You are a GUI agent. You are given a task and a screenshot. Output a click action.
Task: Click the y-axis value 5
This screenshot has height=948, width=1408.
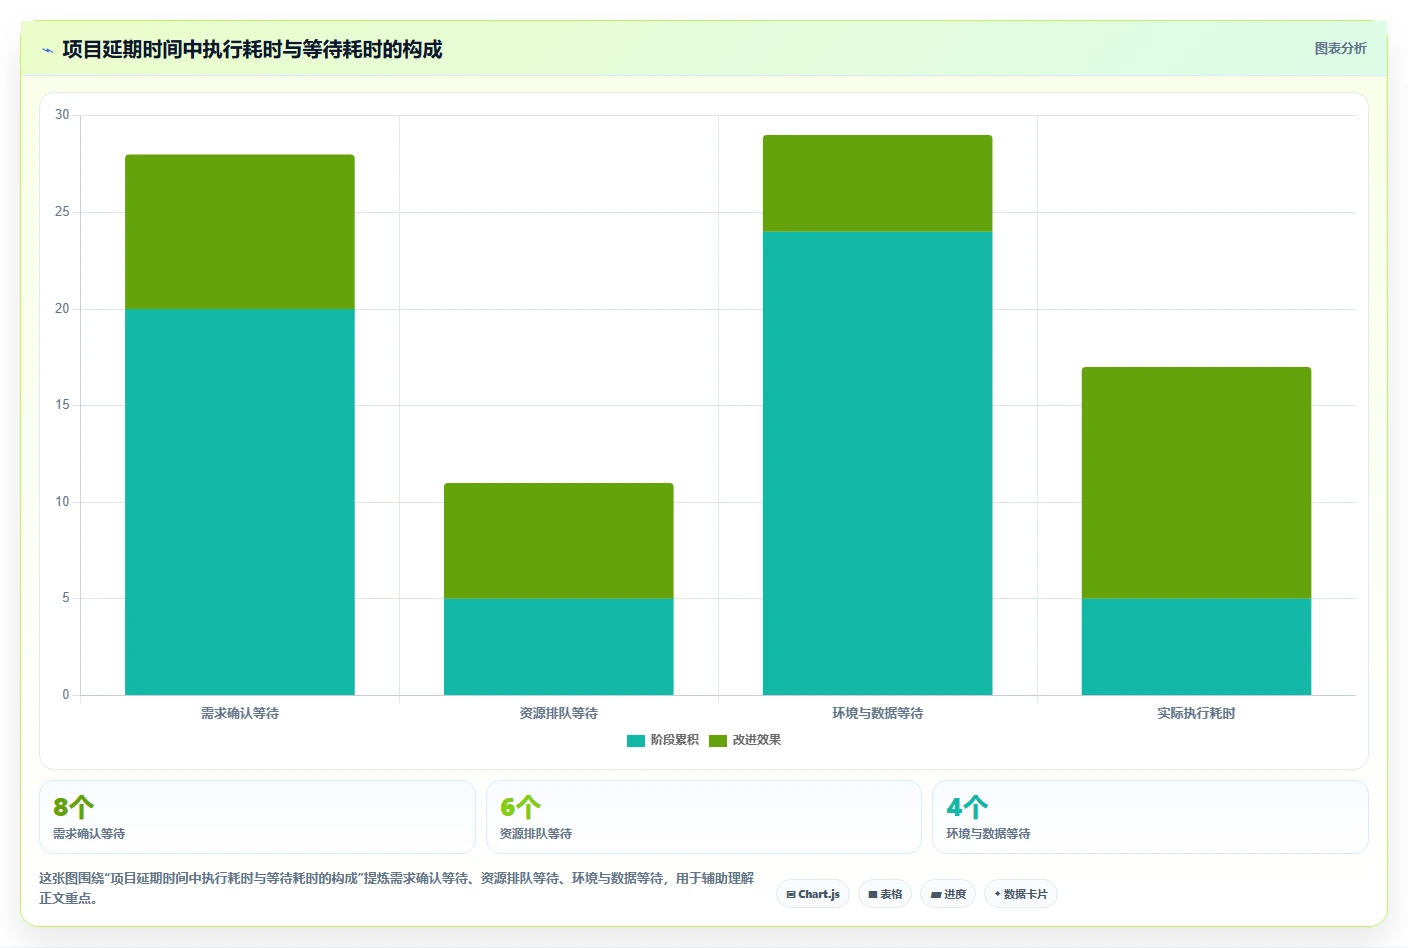66,598
